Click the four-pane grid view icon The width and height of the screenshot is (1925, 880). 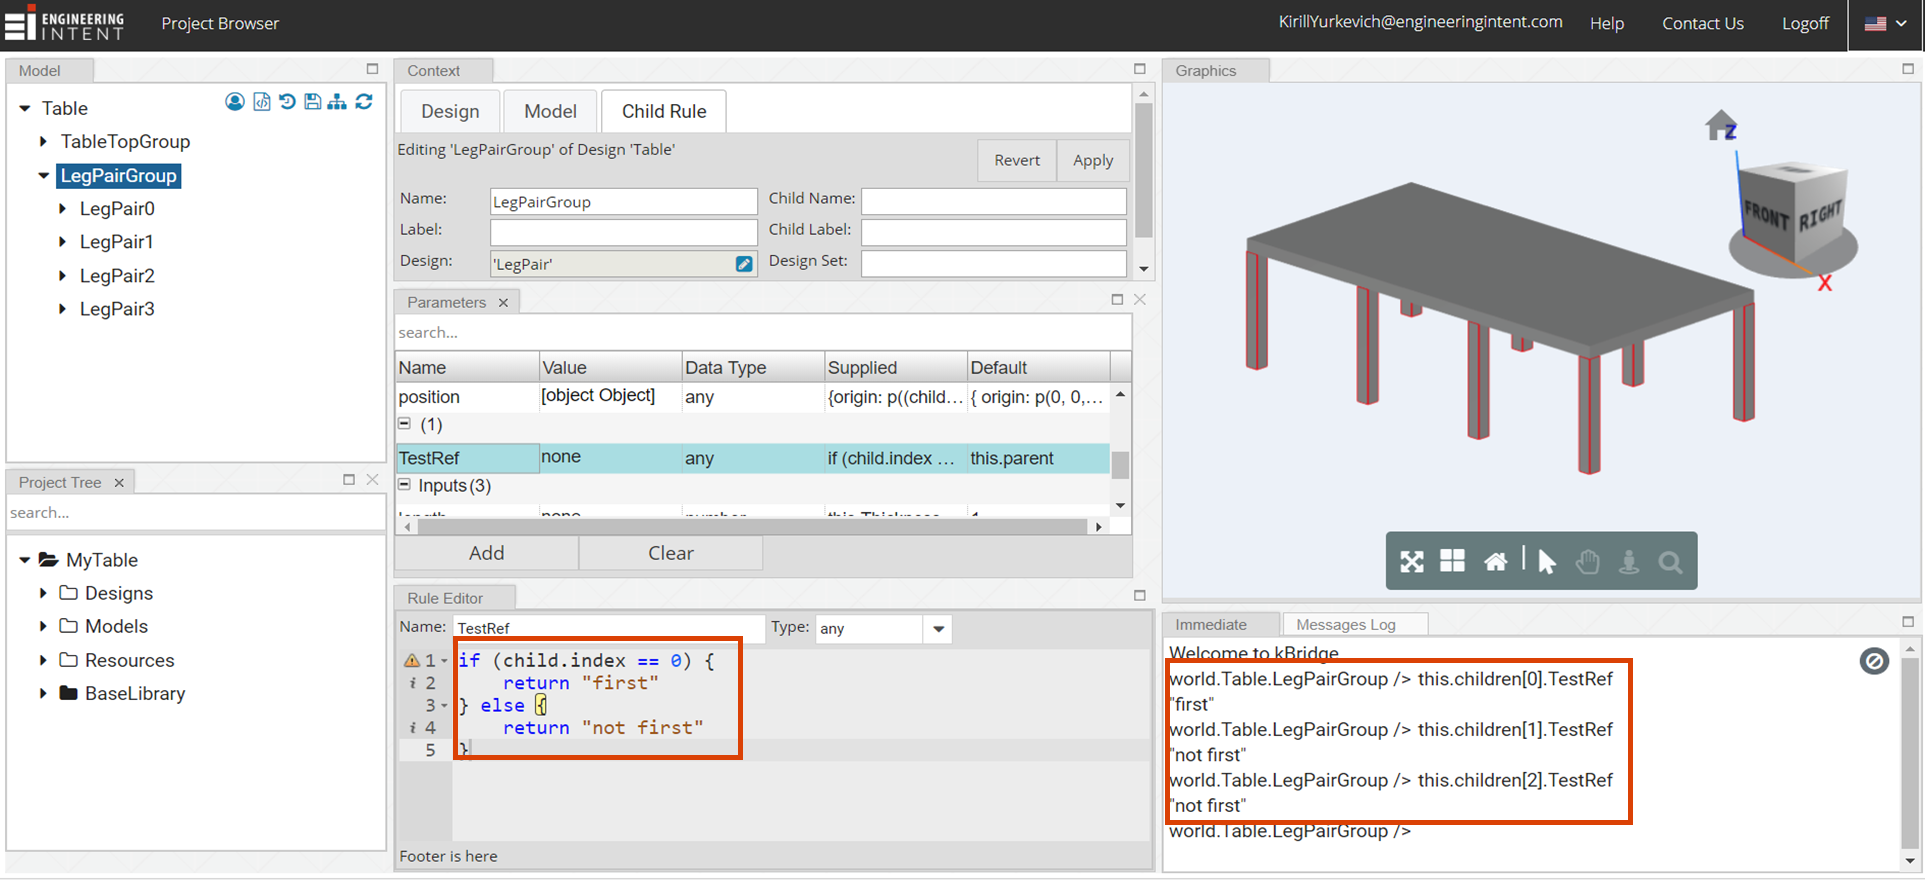(x=1452, y=561)
